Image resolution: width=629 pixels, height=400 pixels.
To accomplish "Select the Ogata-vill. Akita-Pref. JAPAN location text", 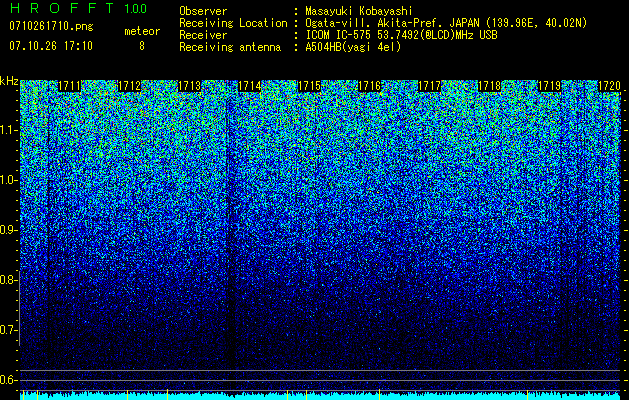I will pyautogui.click(x=446, y=23).
